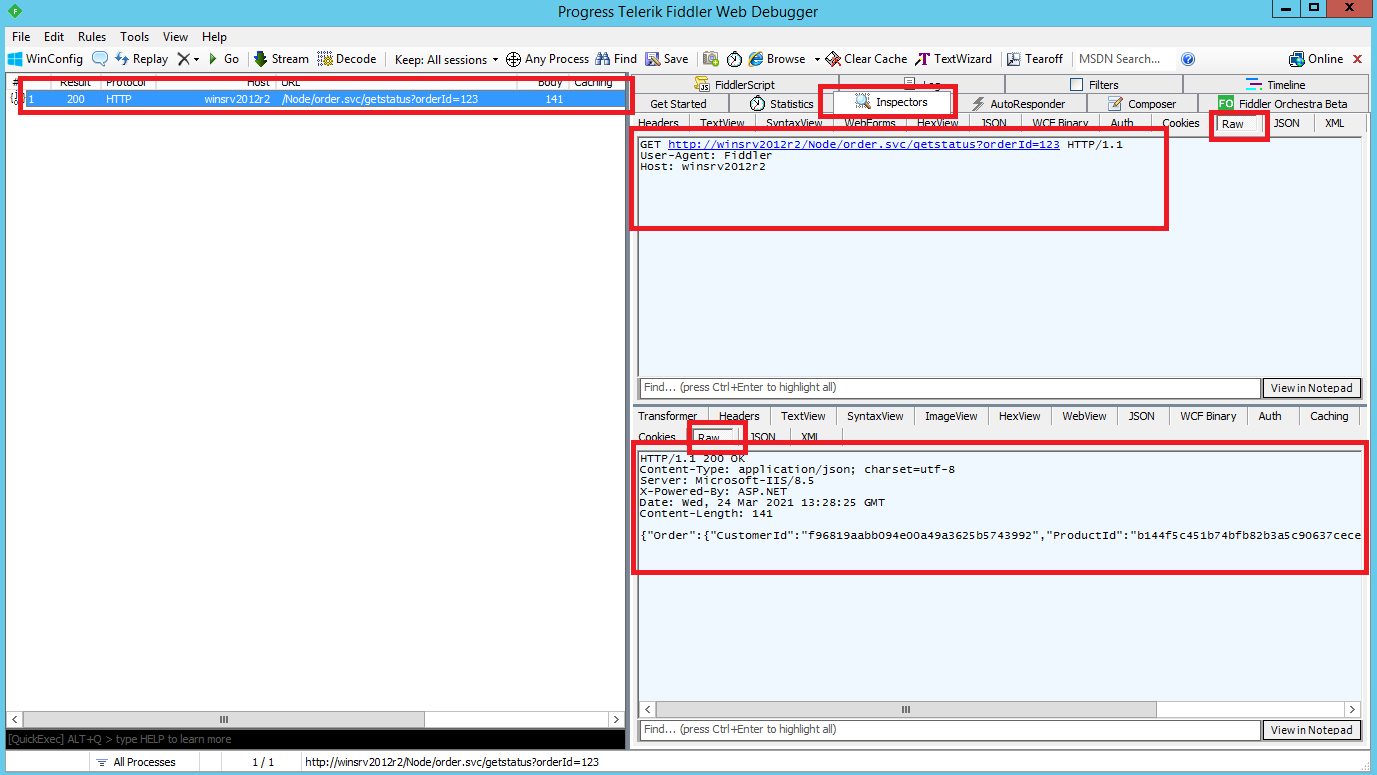Focus the response Find input box
The width and height of the screenshot is (1377, 775).
coord(949,730)
